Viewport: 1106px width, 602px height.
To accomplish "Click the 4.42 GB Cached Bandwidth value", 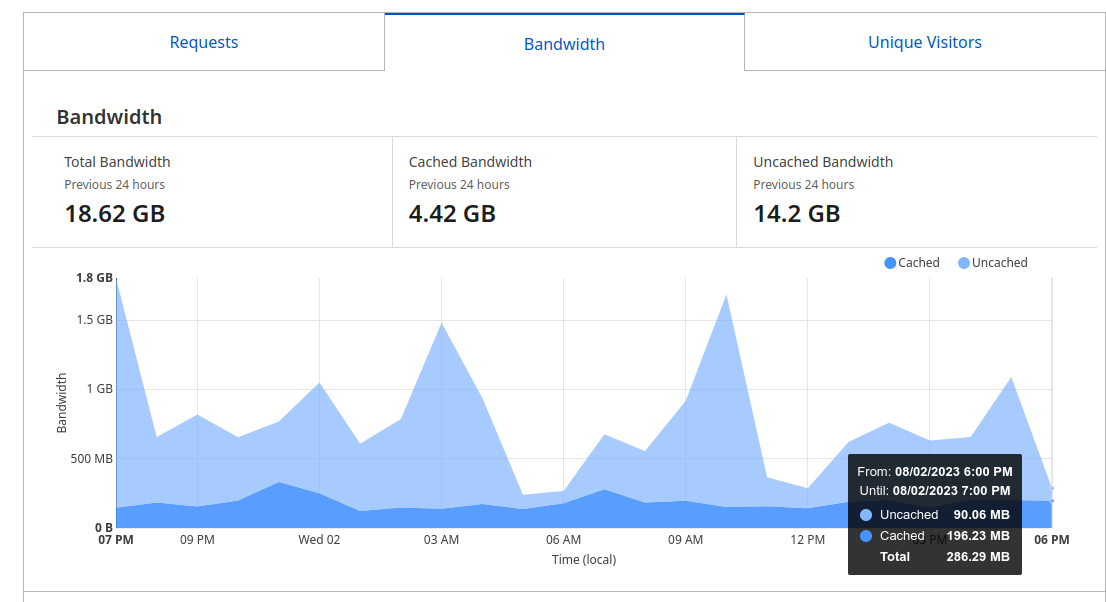I will pyautogui.click(x=452, y=213).
